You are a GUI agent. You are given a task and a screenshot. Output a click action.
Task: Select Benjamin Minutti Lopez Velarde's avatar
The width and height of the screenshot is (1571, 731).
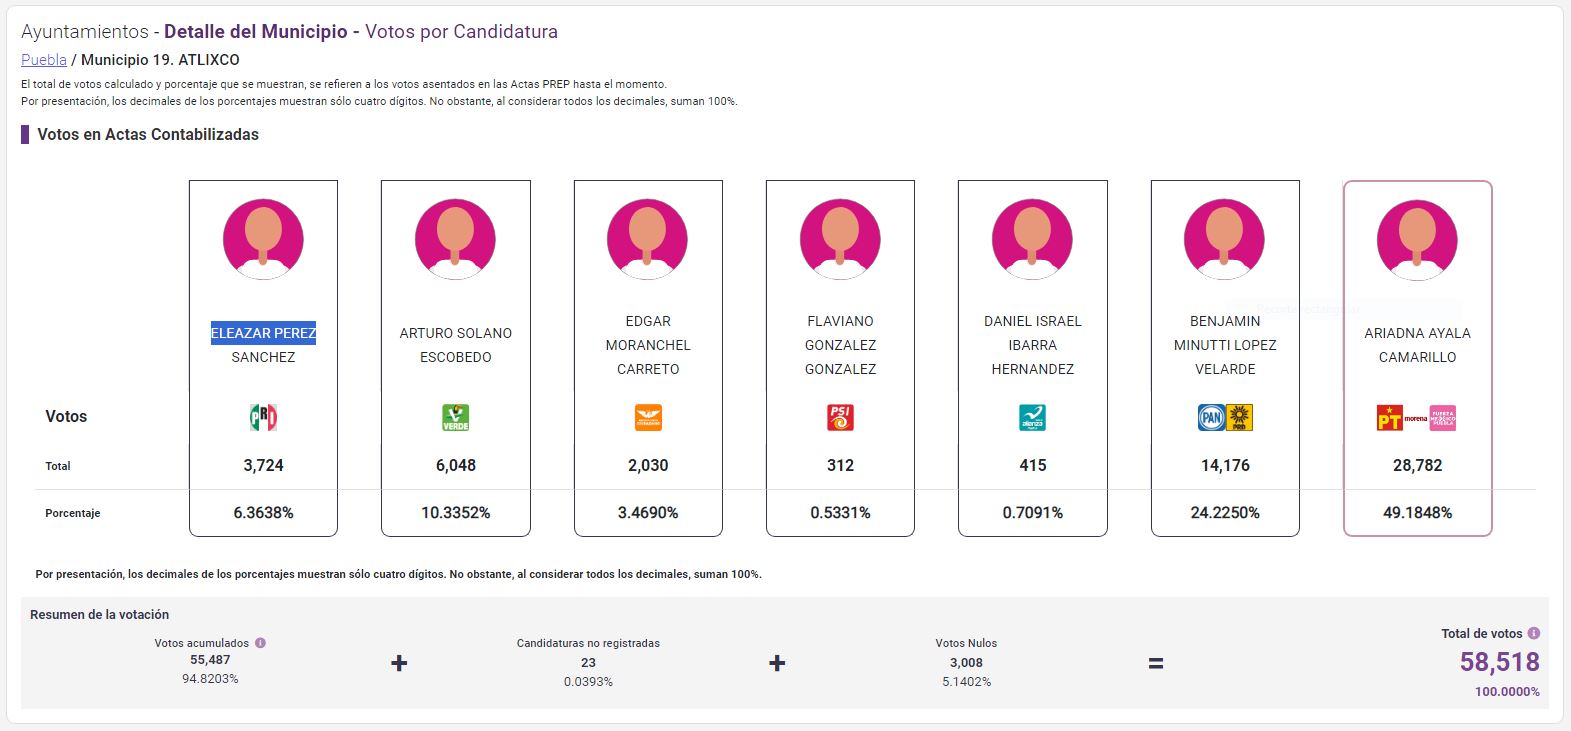click(x=1224, y=239)
